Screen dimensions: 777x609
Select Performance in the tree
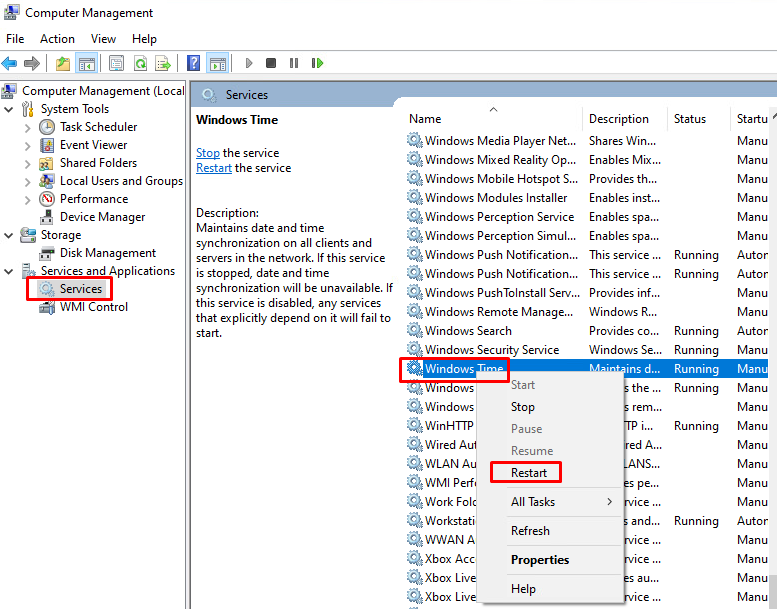[94, 199]
